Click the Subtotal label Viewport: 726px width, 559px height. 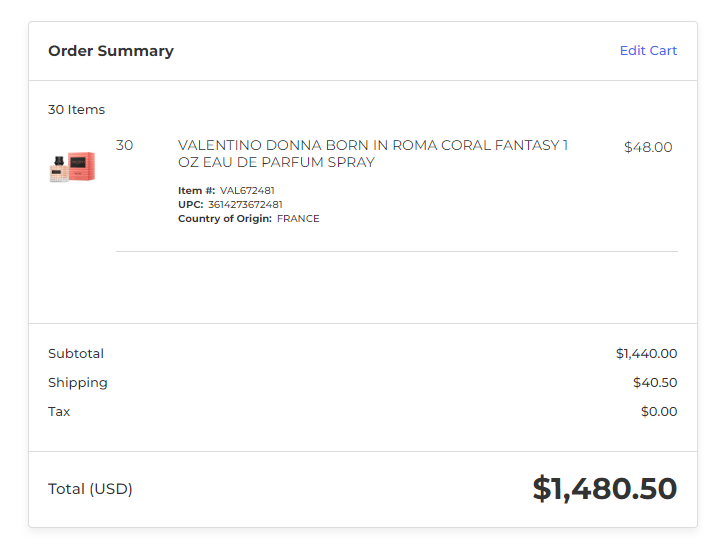[x=76, y=354]
